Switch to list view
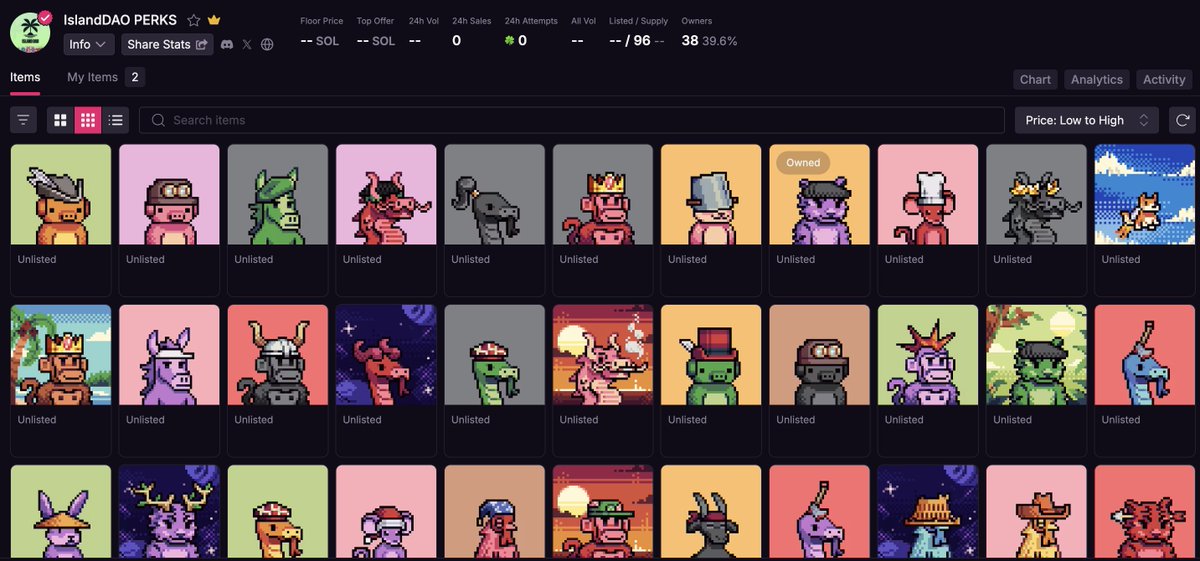The height and width of the screenshot is (561, 1200). tap(116, 120)
